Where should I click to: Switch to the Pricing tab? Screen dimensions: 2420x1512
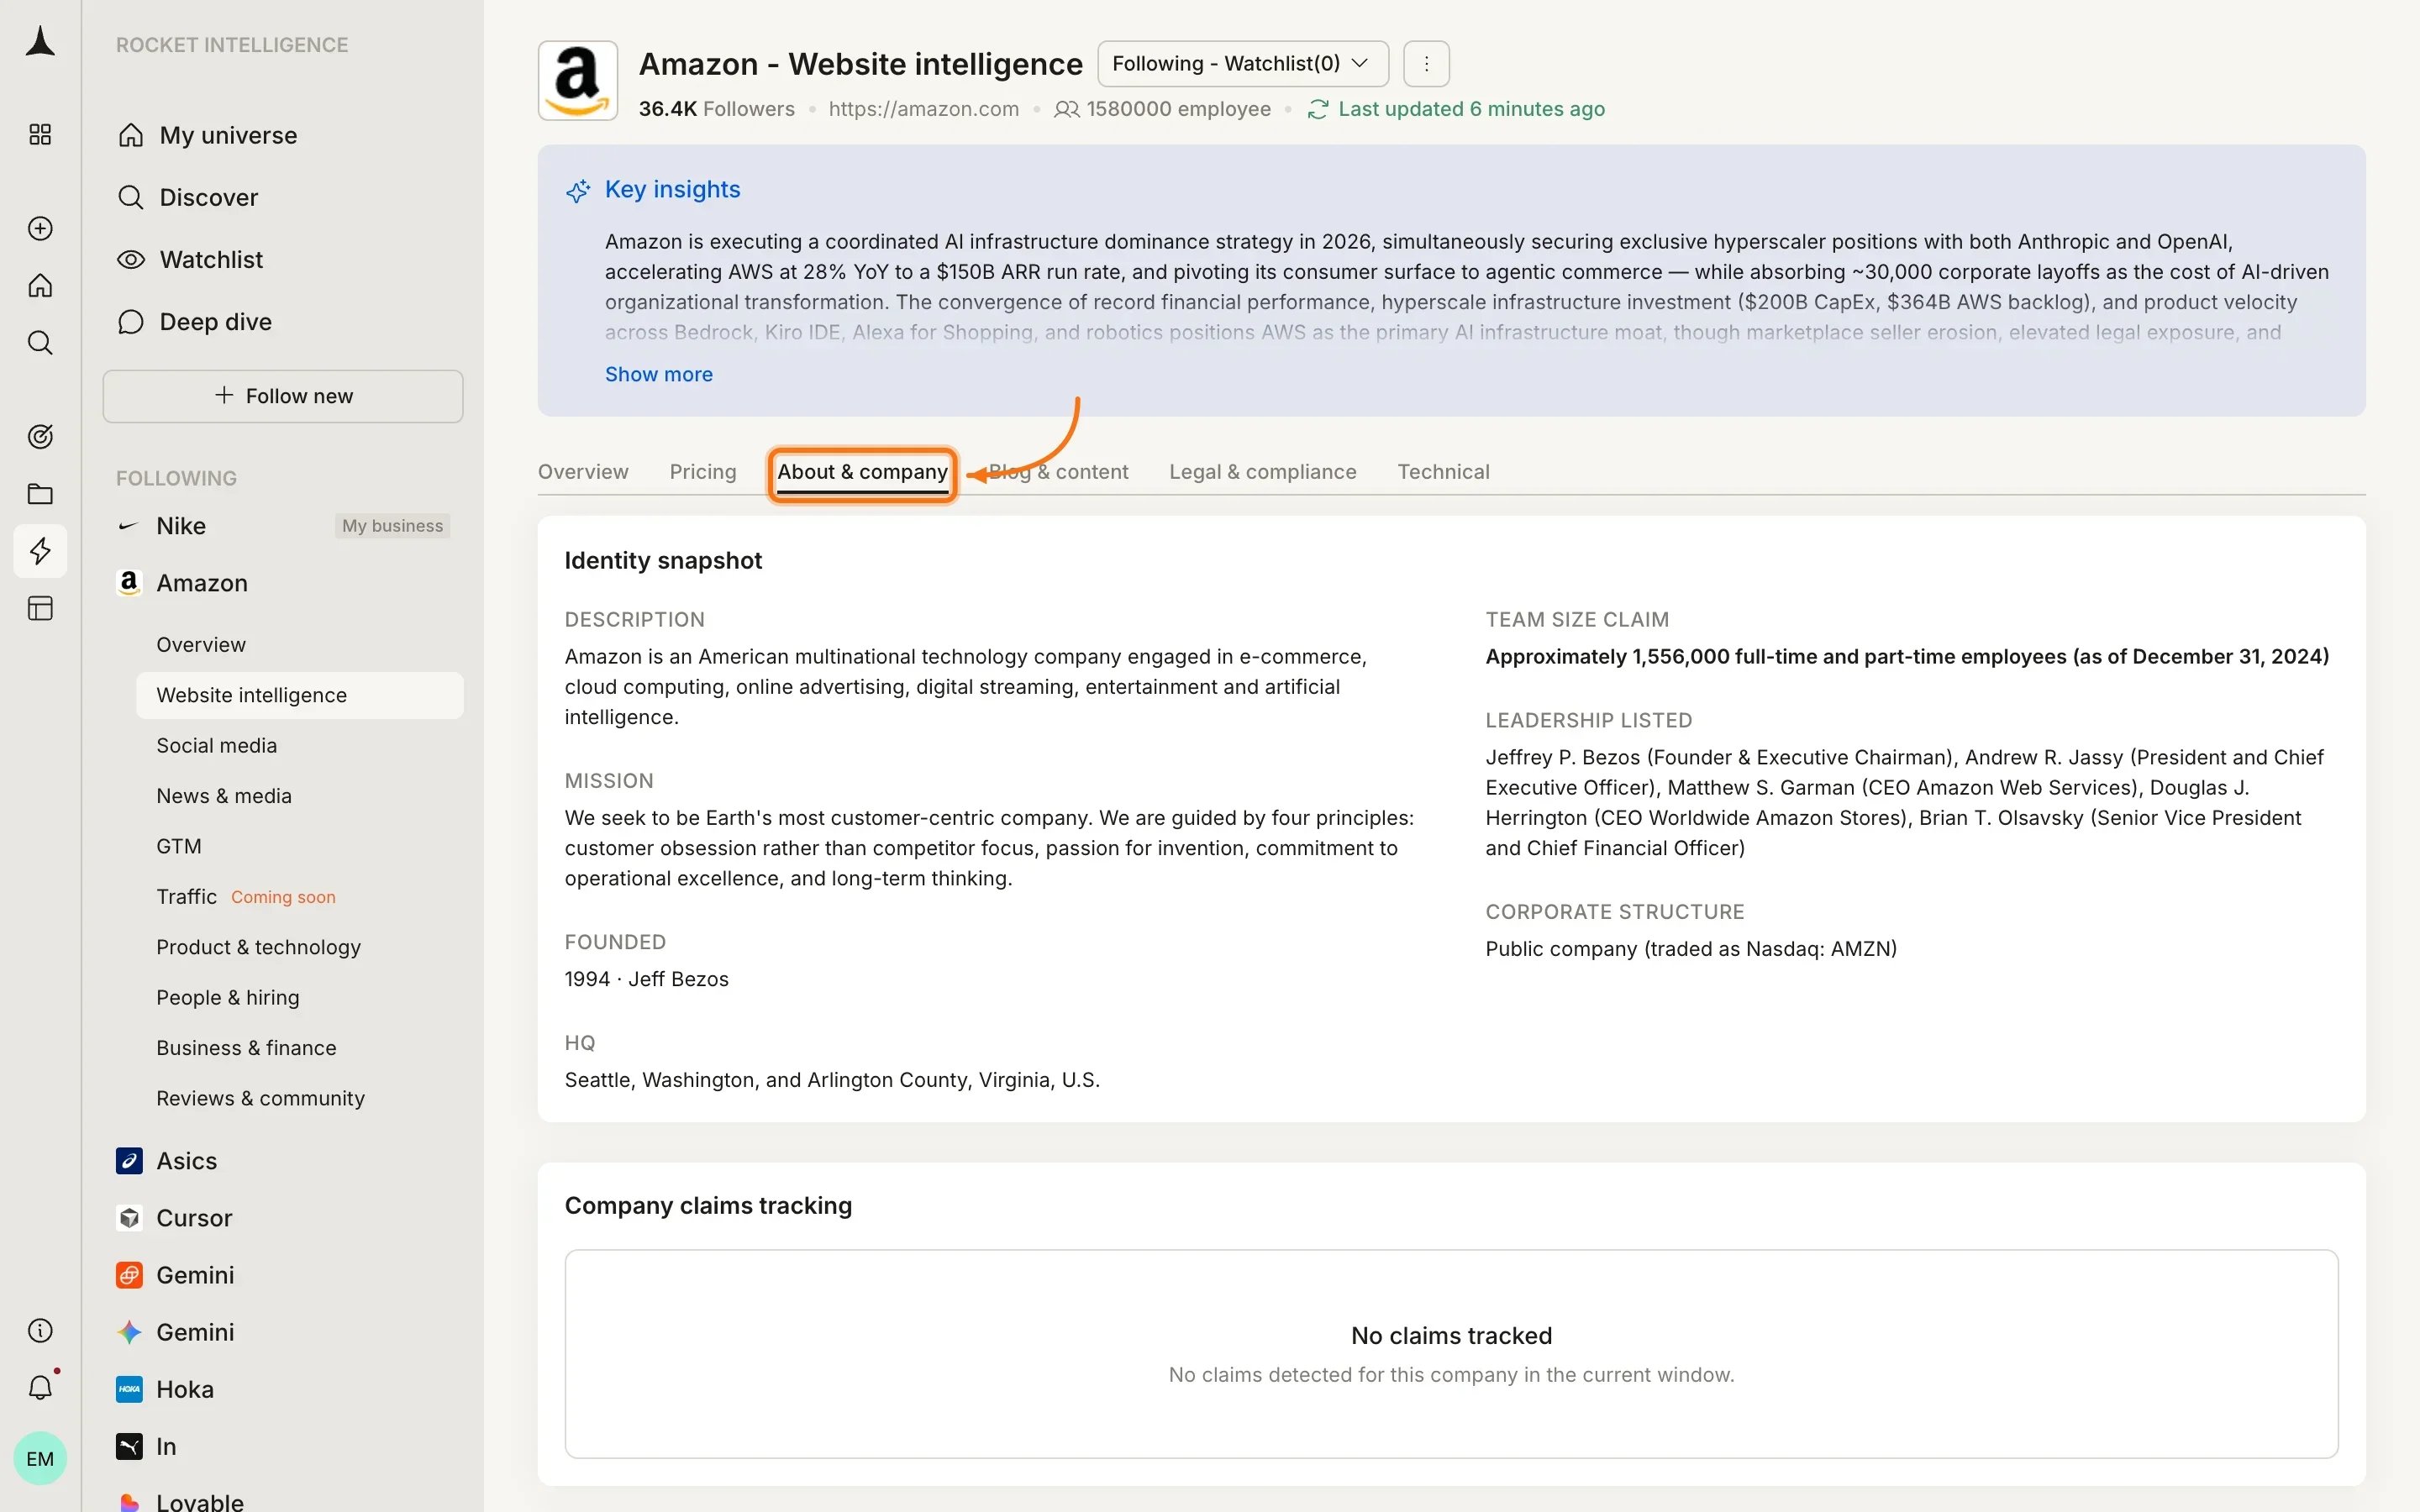[703, 472]
